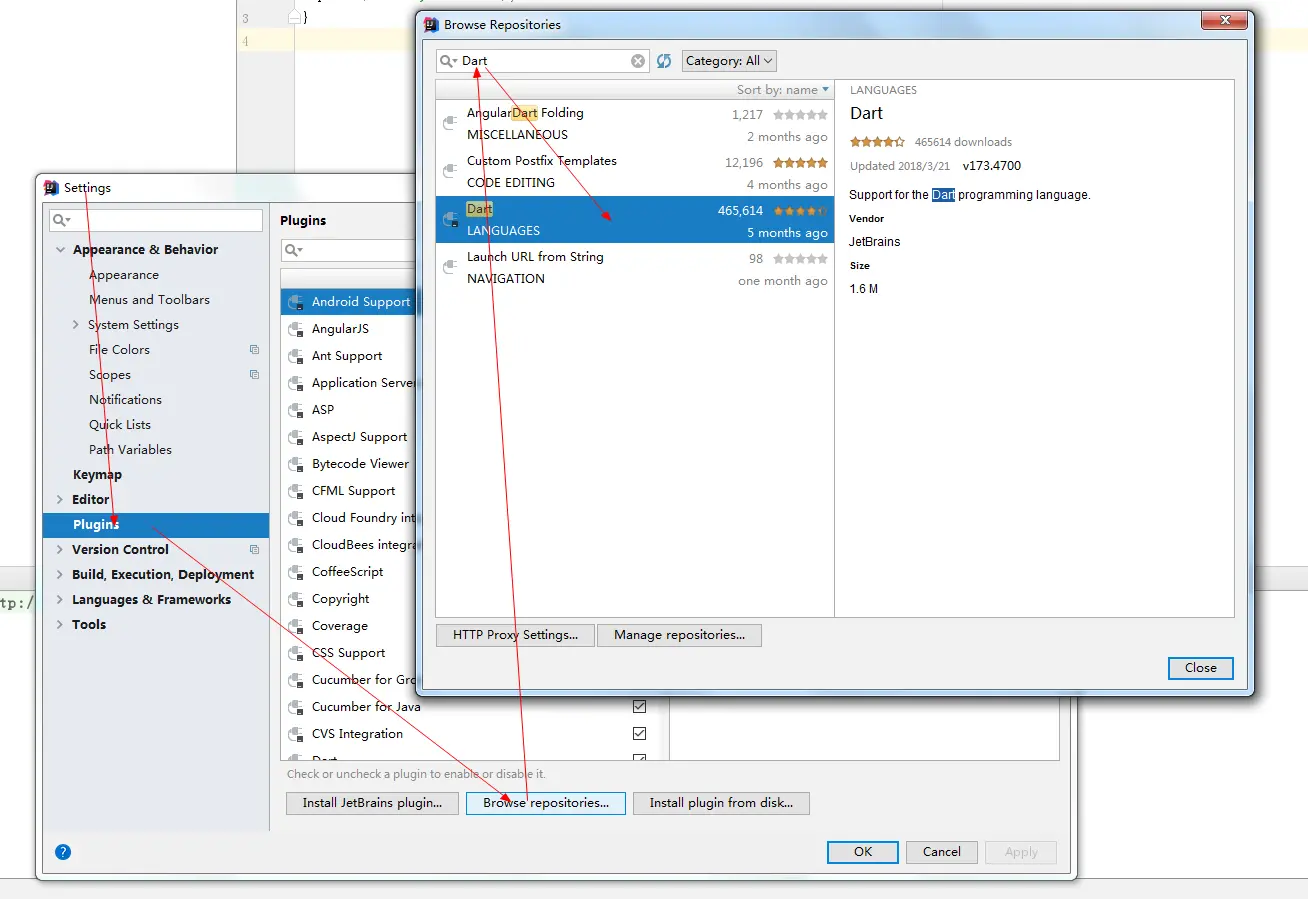Click the refresh icon in Browse Repositories

[664, 61]
